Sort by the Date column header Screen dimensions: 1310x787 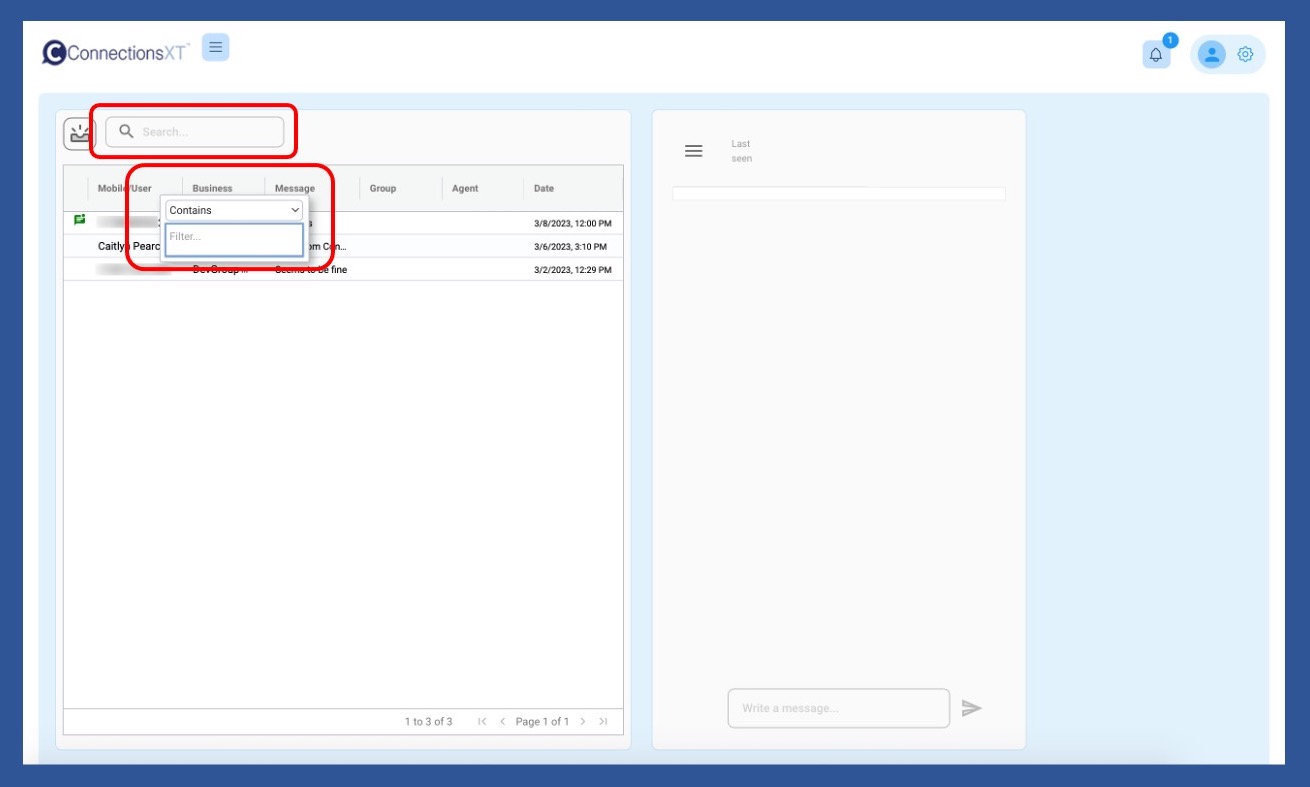pos(544,188)
